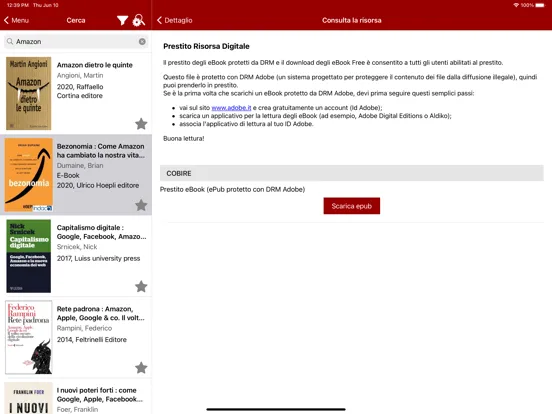Select title Bezonomia : Come Amazon

coord(101,151)
